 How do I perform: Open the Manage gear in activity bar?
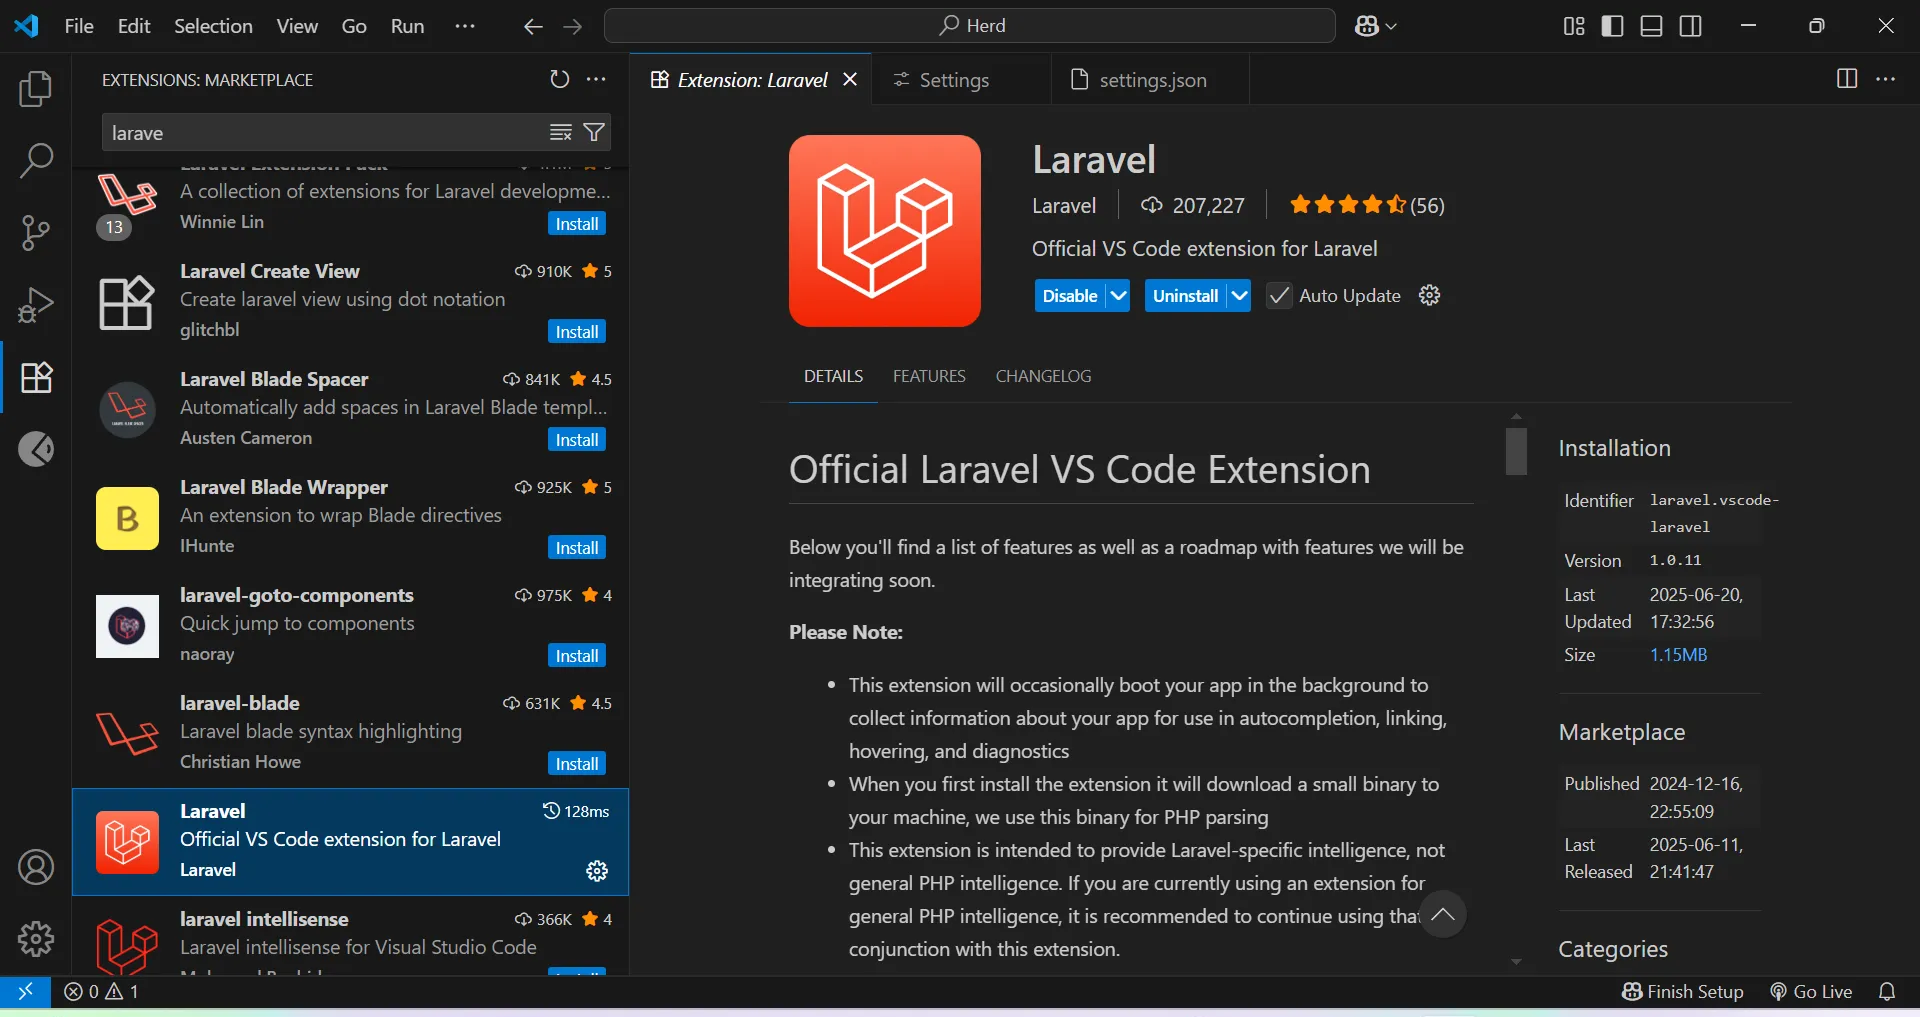click(x=36, y=939)
